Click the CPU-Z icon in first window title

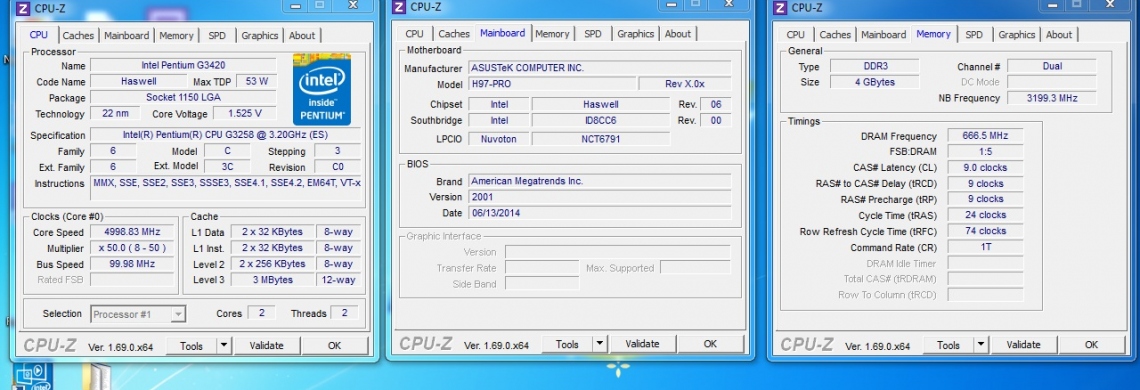tap(23, 8)
